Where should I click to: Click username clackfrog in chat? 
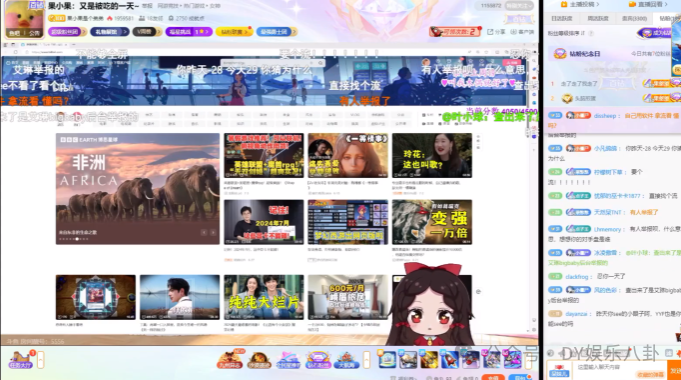point(577,277)
